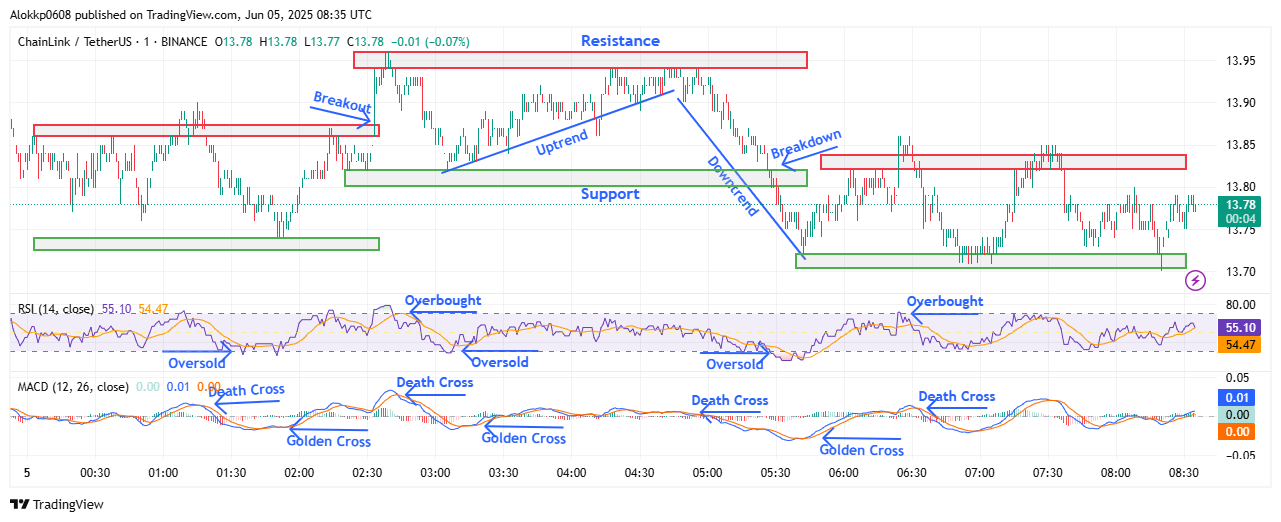The height and width of the screenshot is (522, 1281).
Task: Select the 13.90 price axis label
Action: coord(1241,103)
